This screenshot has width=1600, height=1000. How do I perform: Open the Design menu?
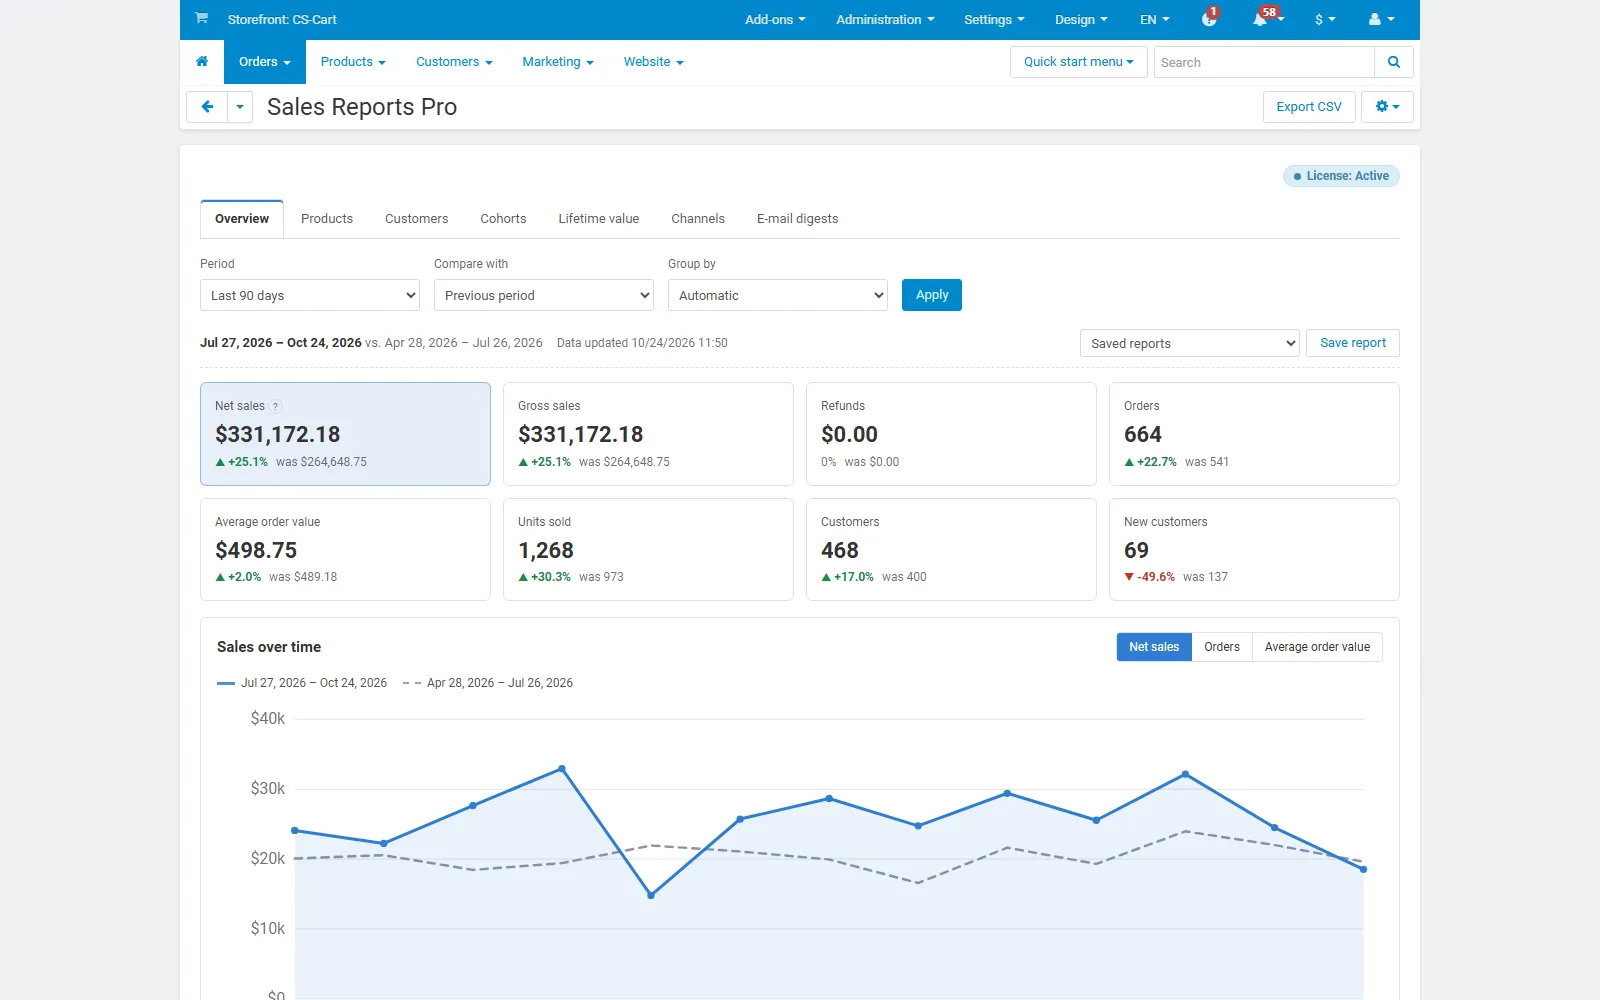click(1081, 19)
